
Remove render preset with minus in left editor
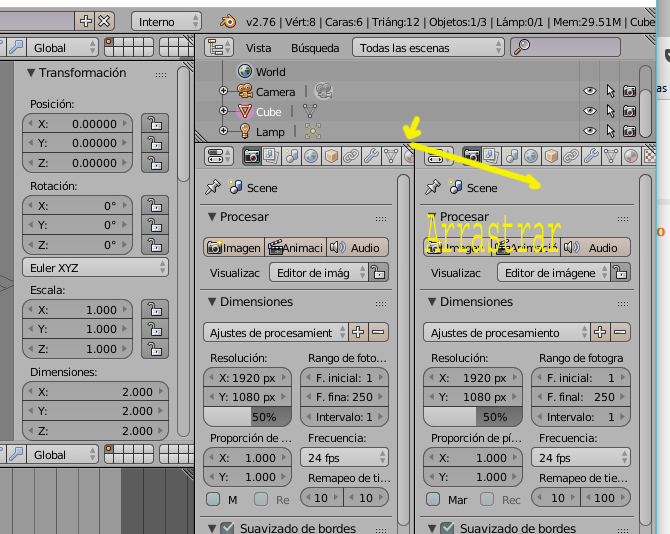pos(379,332)
